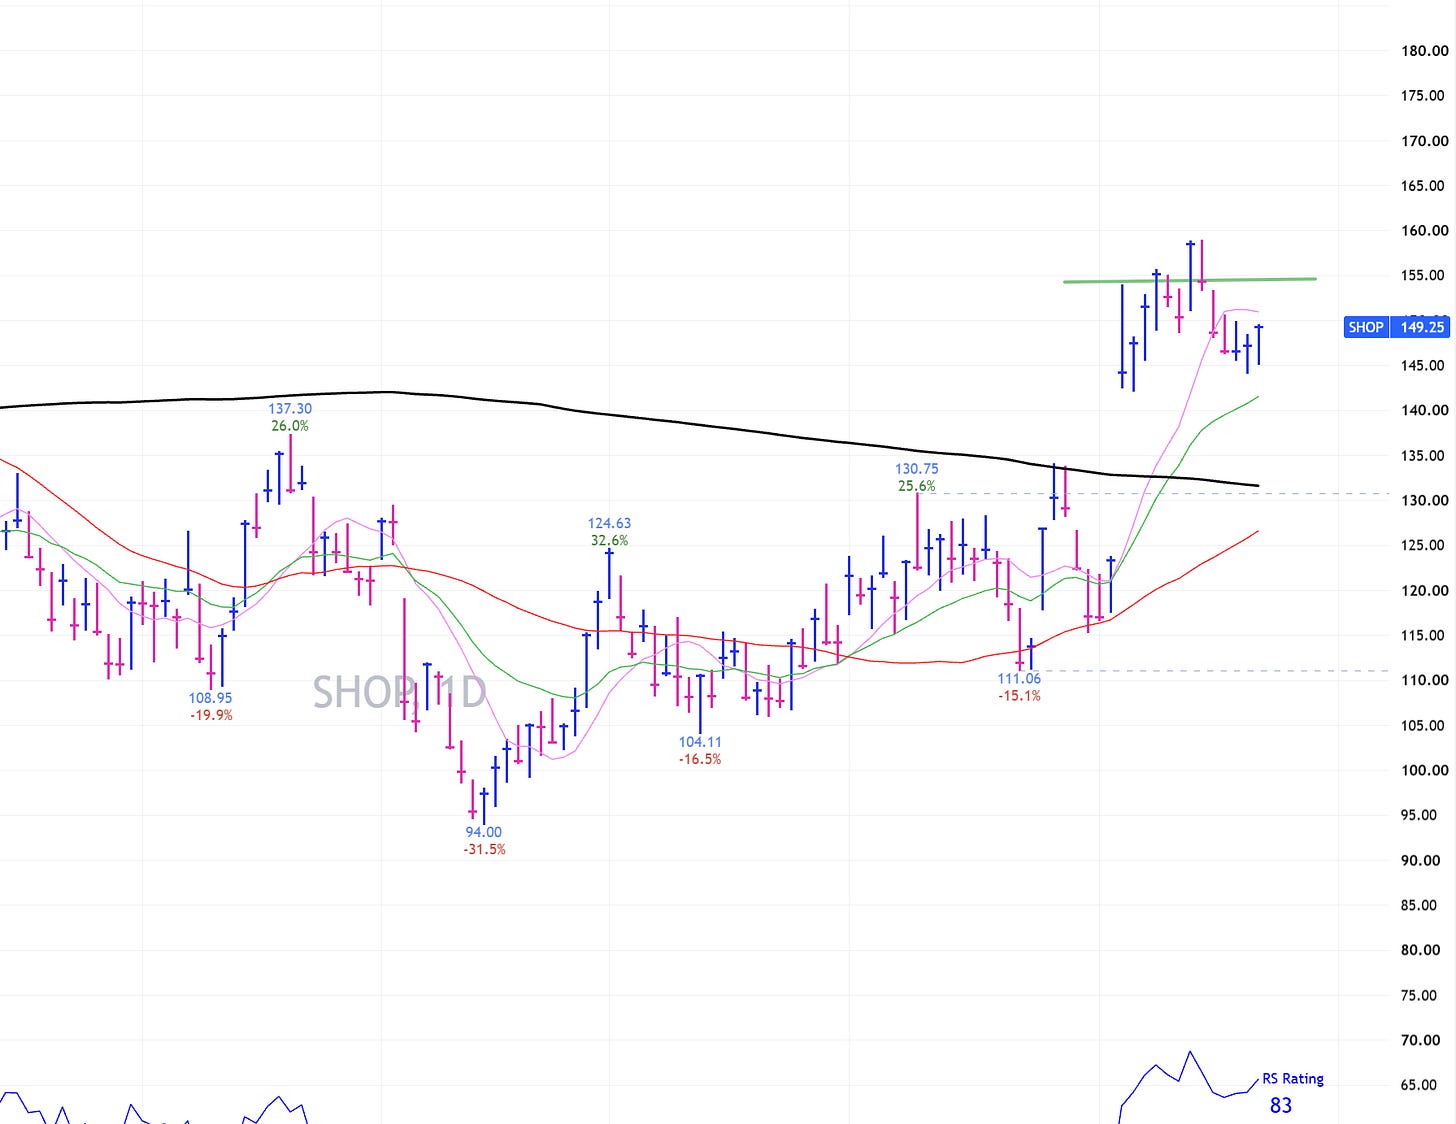The width and height of the screenshot is (1456, 1124).
Task: Click the 149.25 current price label
Action: [1421, 327]
